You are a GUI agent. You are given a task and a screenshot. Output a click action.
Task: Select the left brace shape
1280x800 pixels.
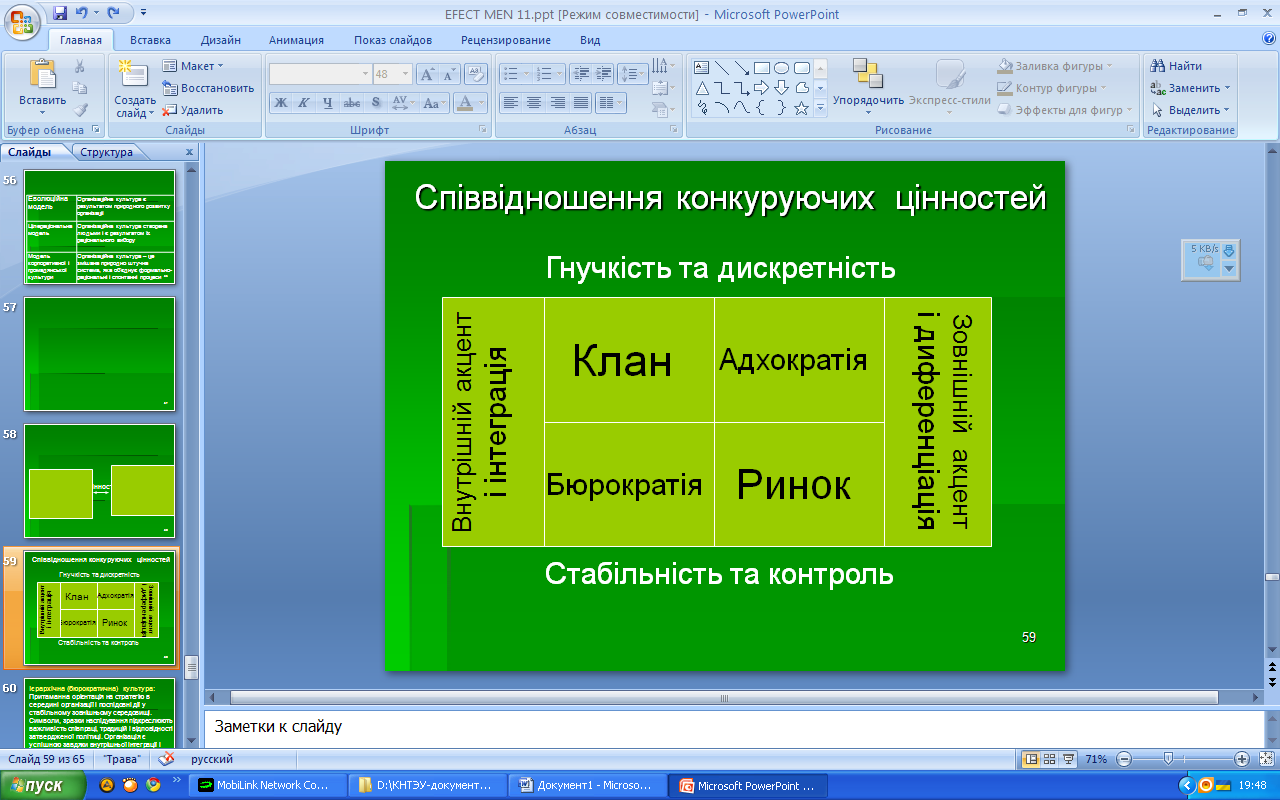click(x=762, y=108)
